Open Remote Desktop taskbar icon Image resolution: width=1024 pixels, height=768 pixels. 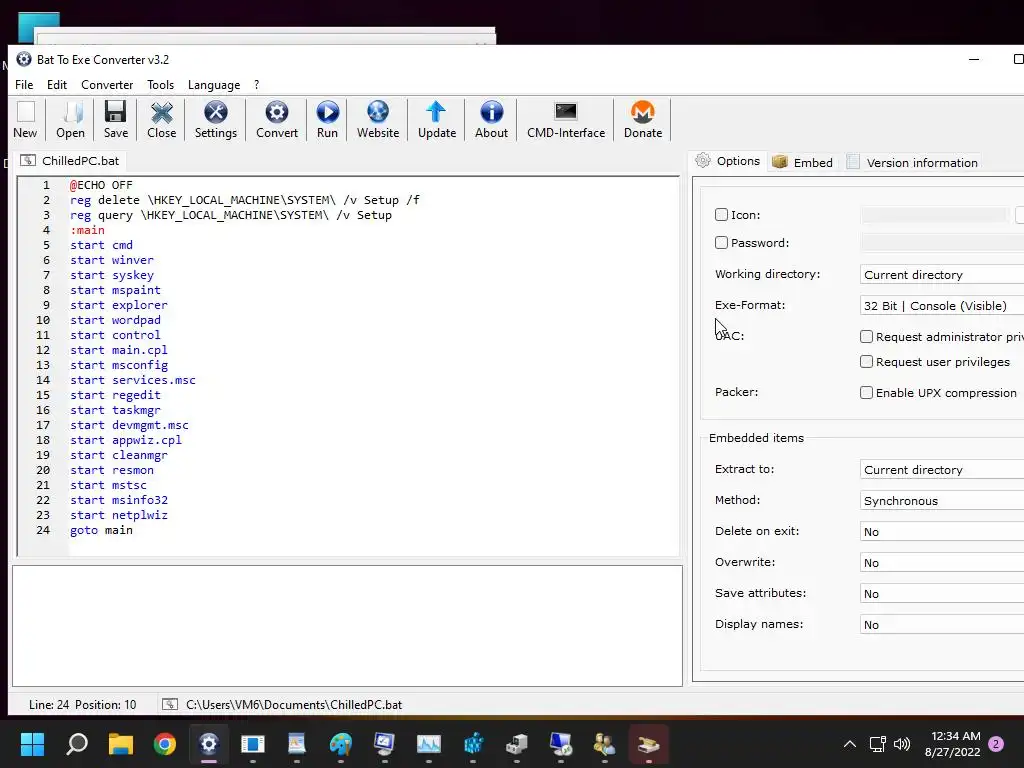(561, 744)
